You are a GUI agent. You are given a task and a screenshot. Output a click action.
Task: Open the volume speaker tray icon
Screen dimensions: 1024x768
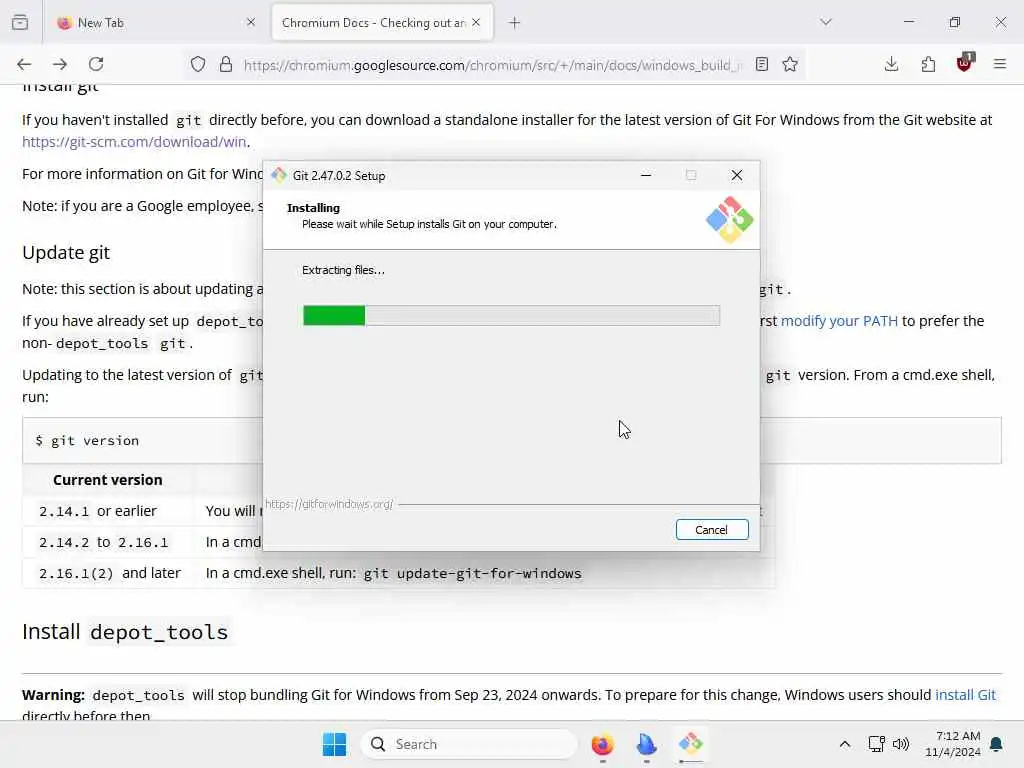pos(901,744)
